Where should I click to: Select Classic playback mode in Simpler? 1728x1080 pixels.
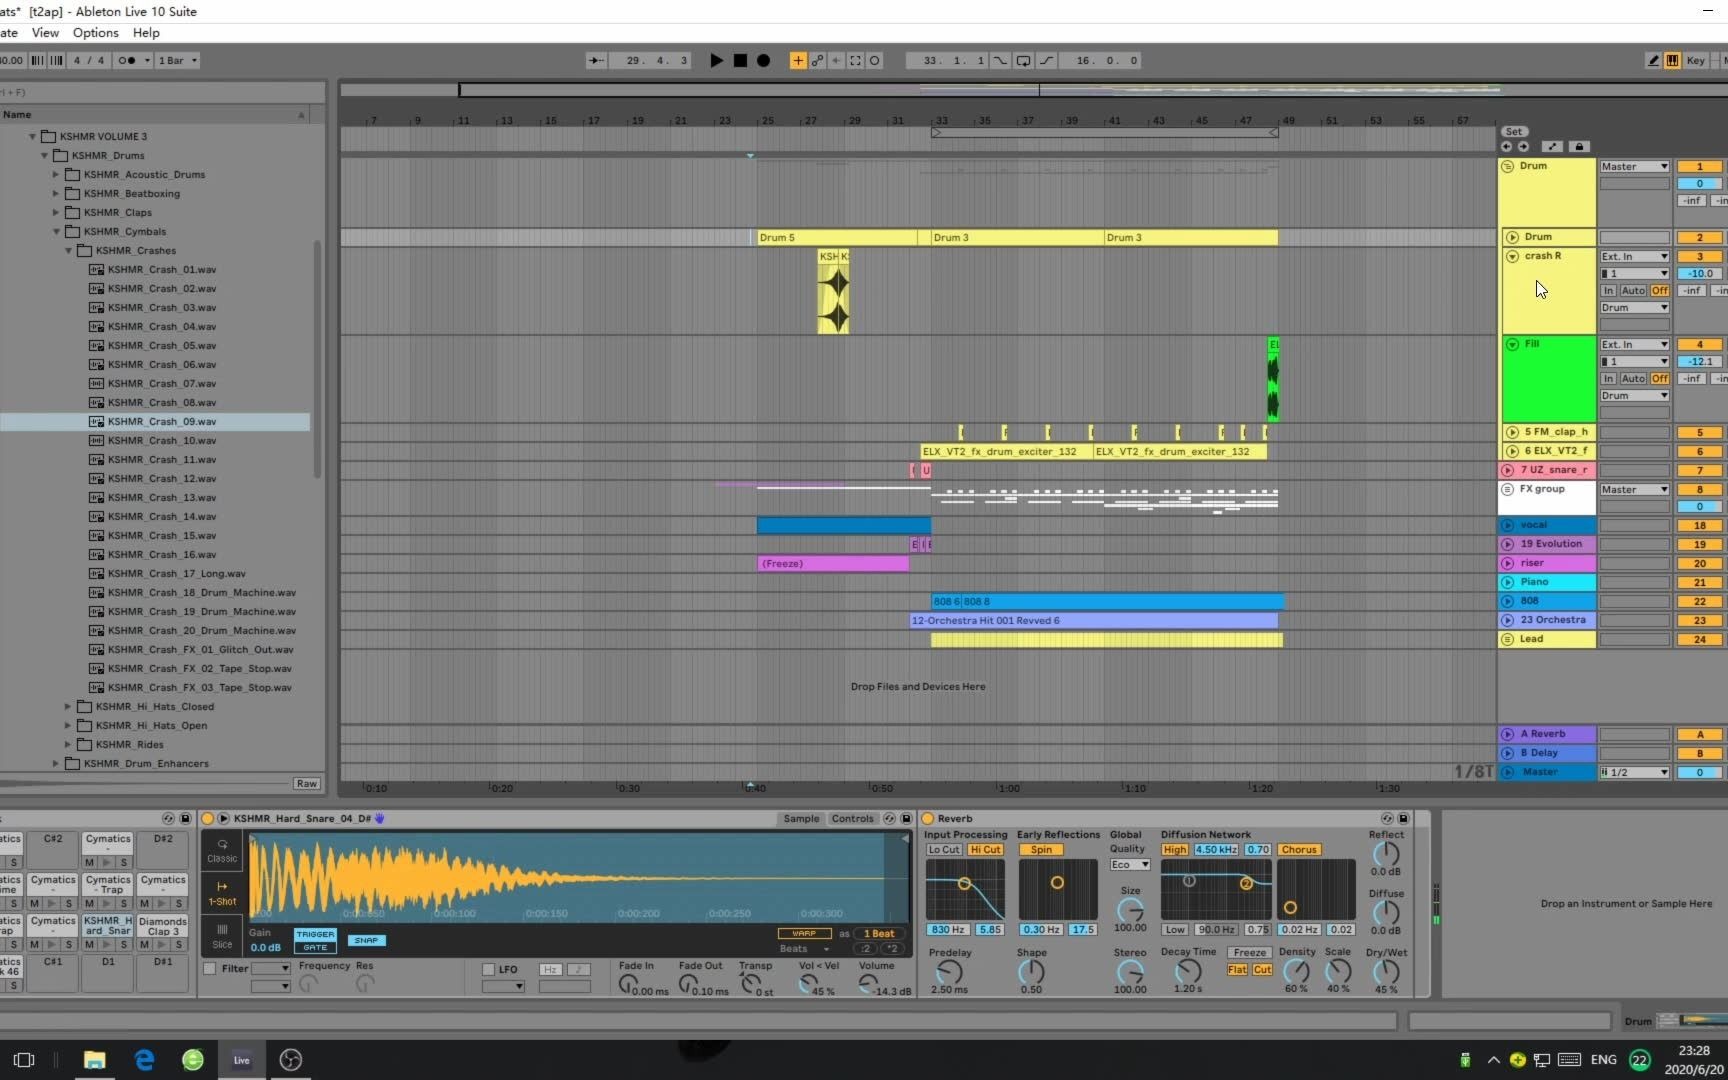(x=222, y=851)
